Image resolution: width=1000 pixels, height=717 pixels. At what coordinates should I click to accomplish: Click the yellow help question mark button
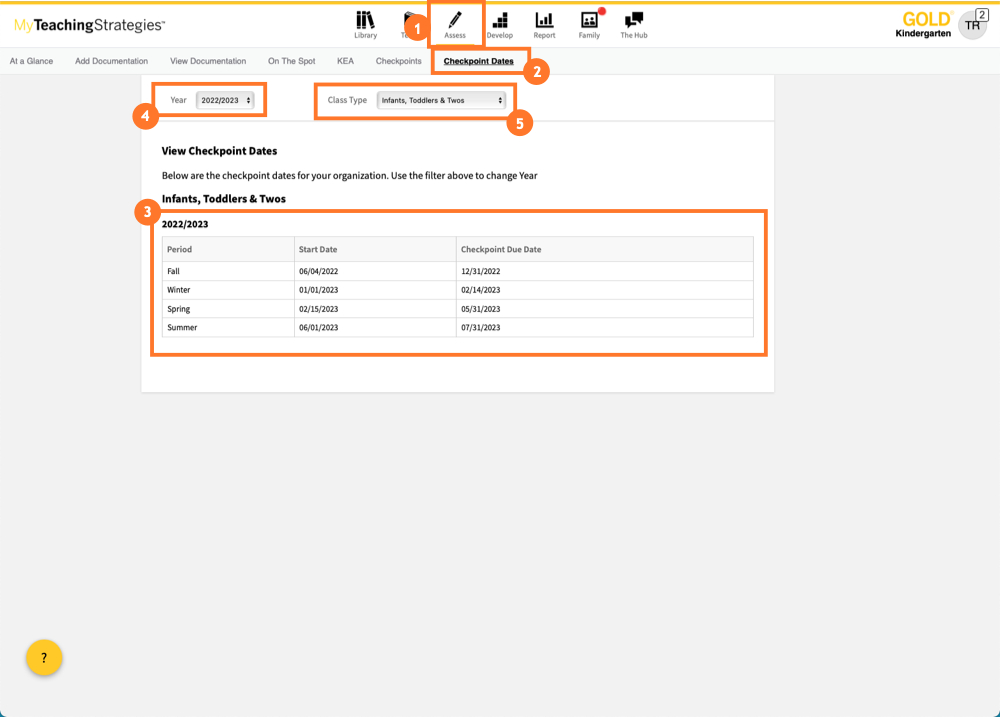coord(44,658)
